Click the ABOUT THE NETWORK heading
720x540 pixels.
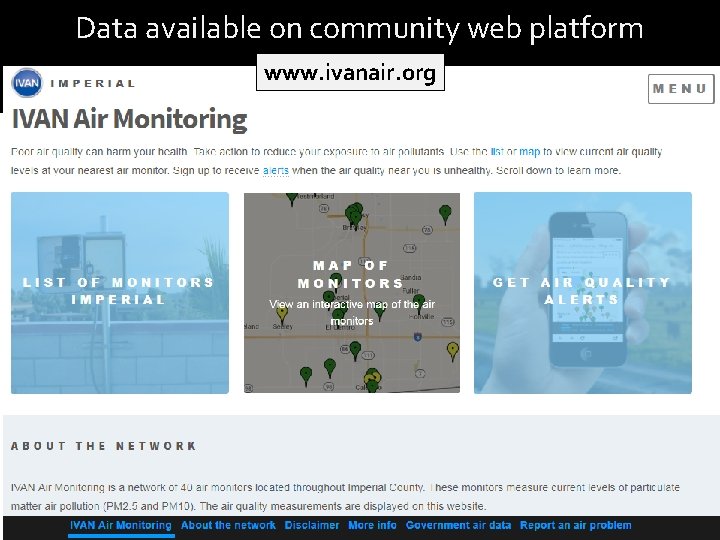[x=104, y=446]
